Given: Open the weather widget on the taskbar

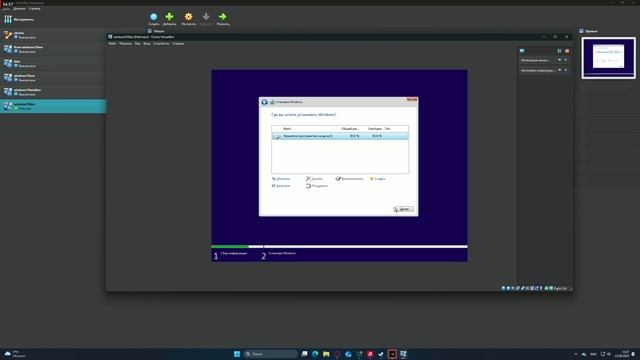Looking at the screenshot, I should point(14,353).
